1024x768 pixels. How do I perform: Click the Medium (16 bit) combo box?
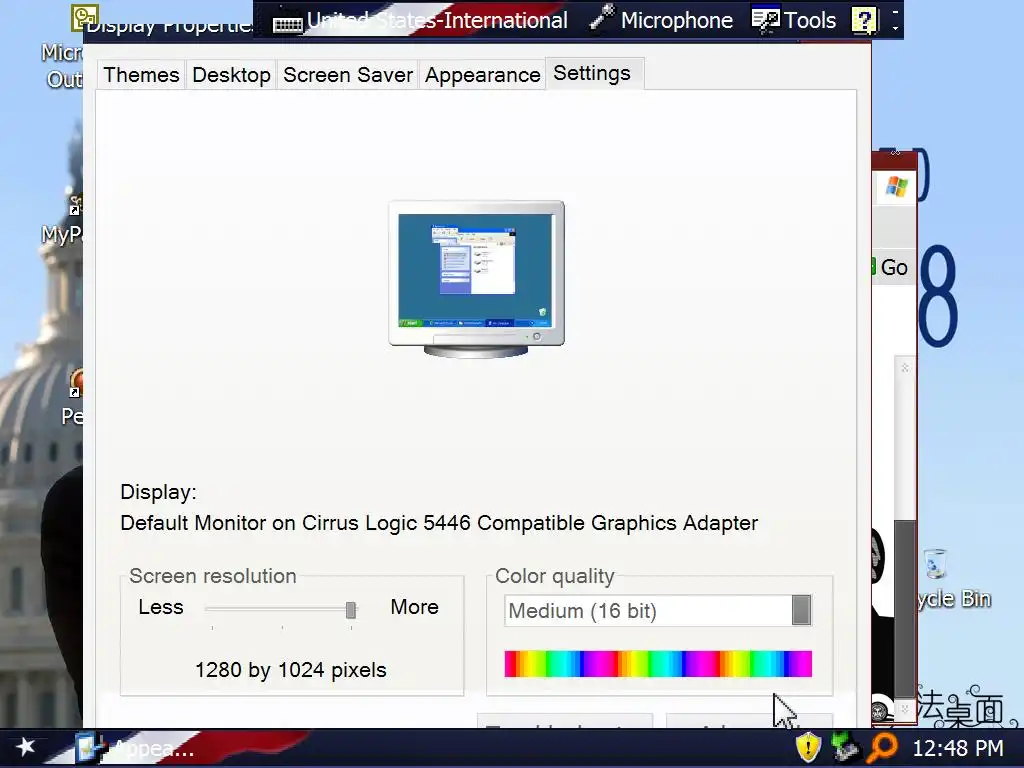coord(658,611)
